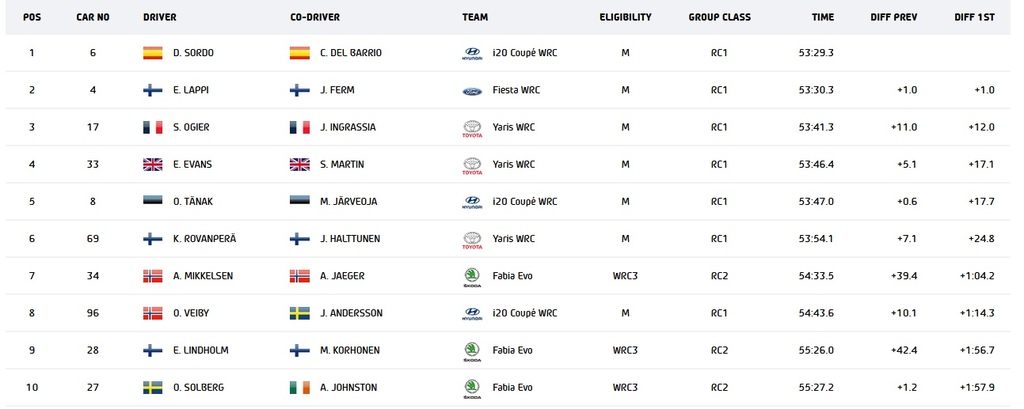Click the Hyundai logo in Sordo's row

click(x=472, y=54)
